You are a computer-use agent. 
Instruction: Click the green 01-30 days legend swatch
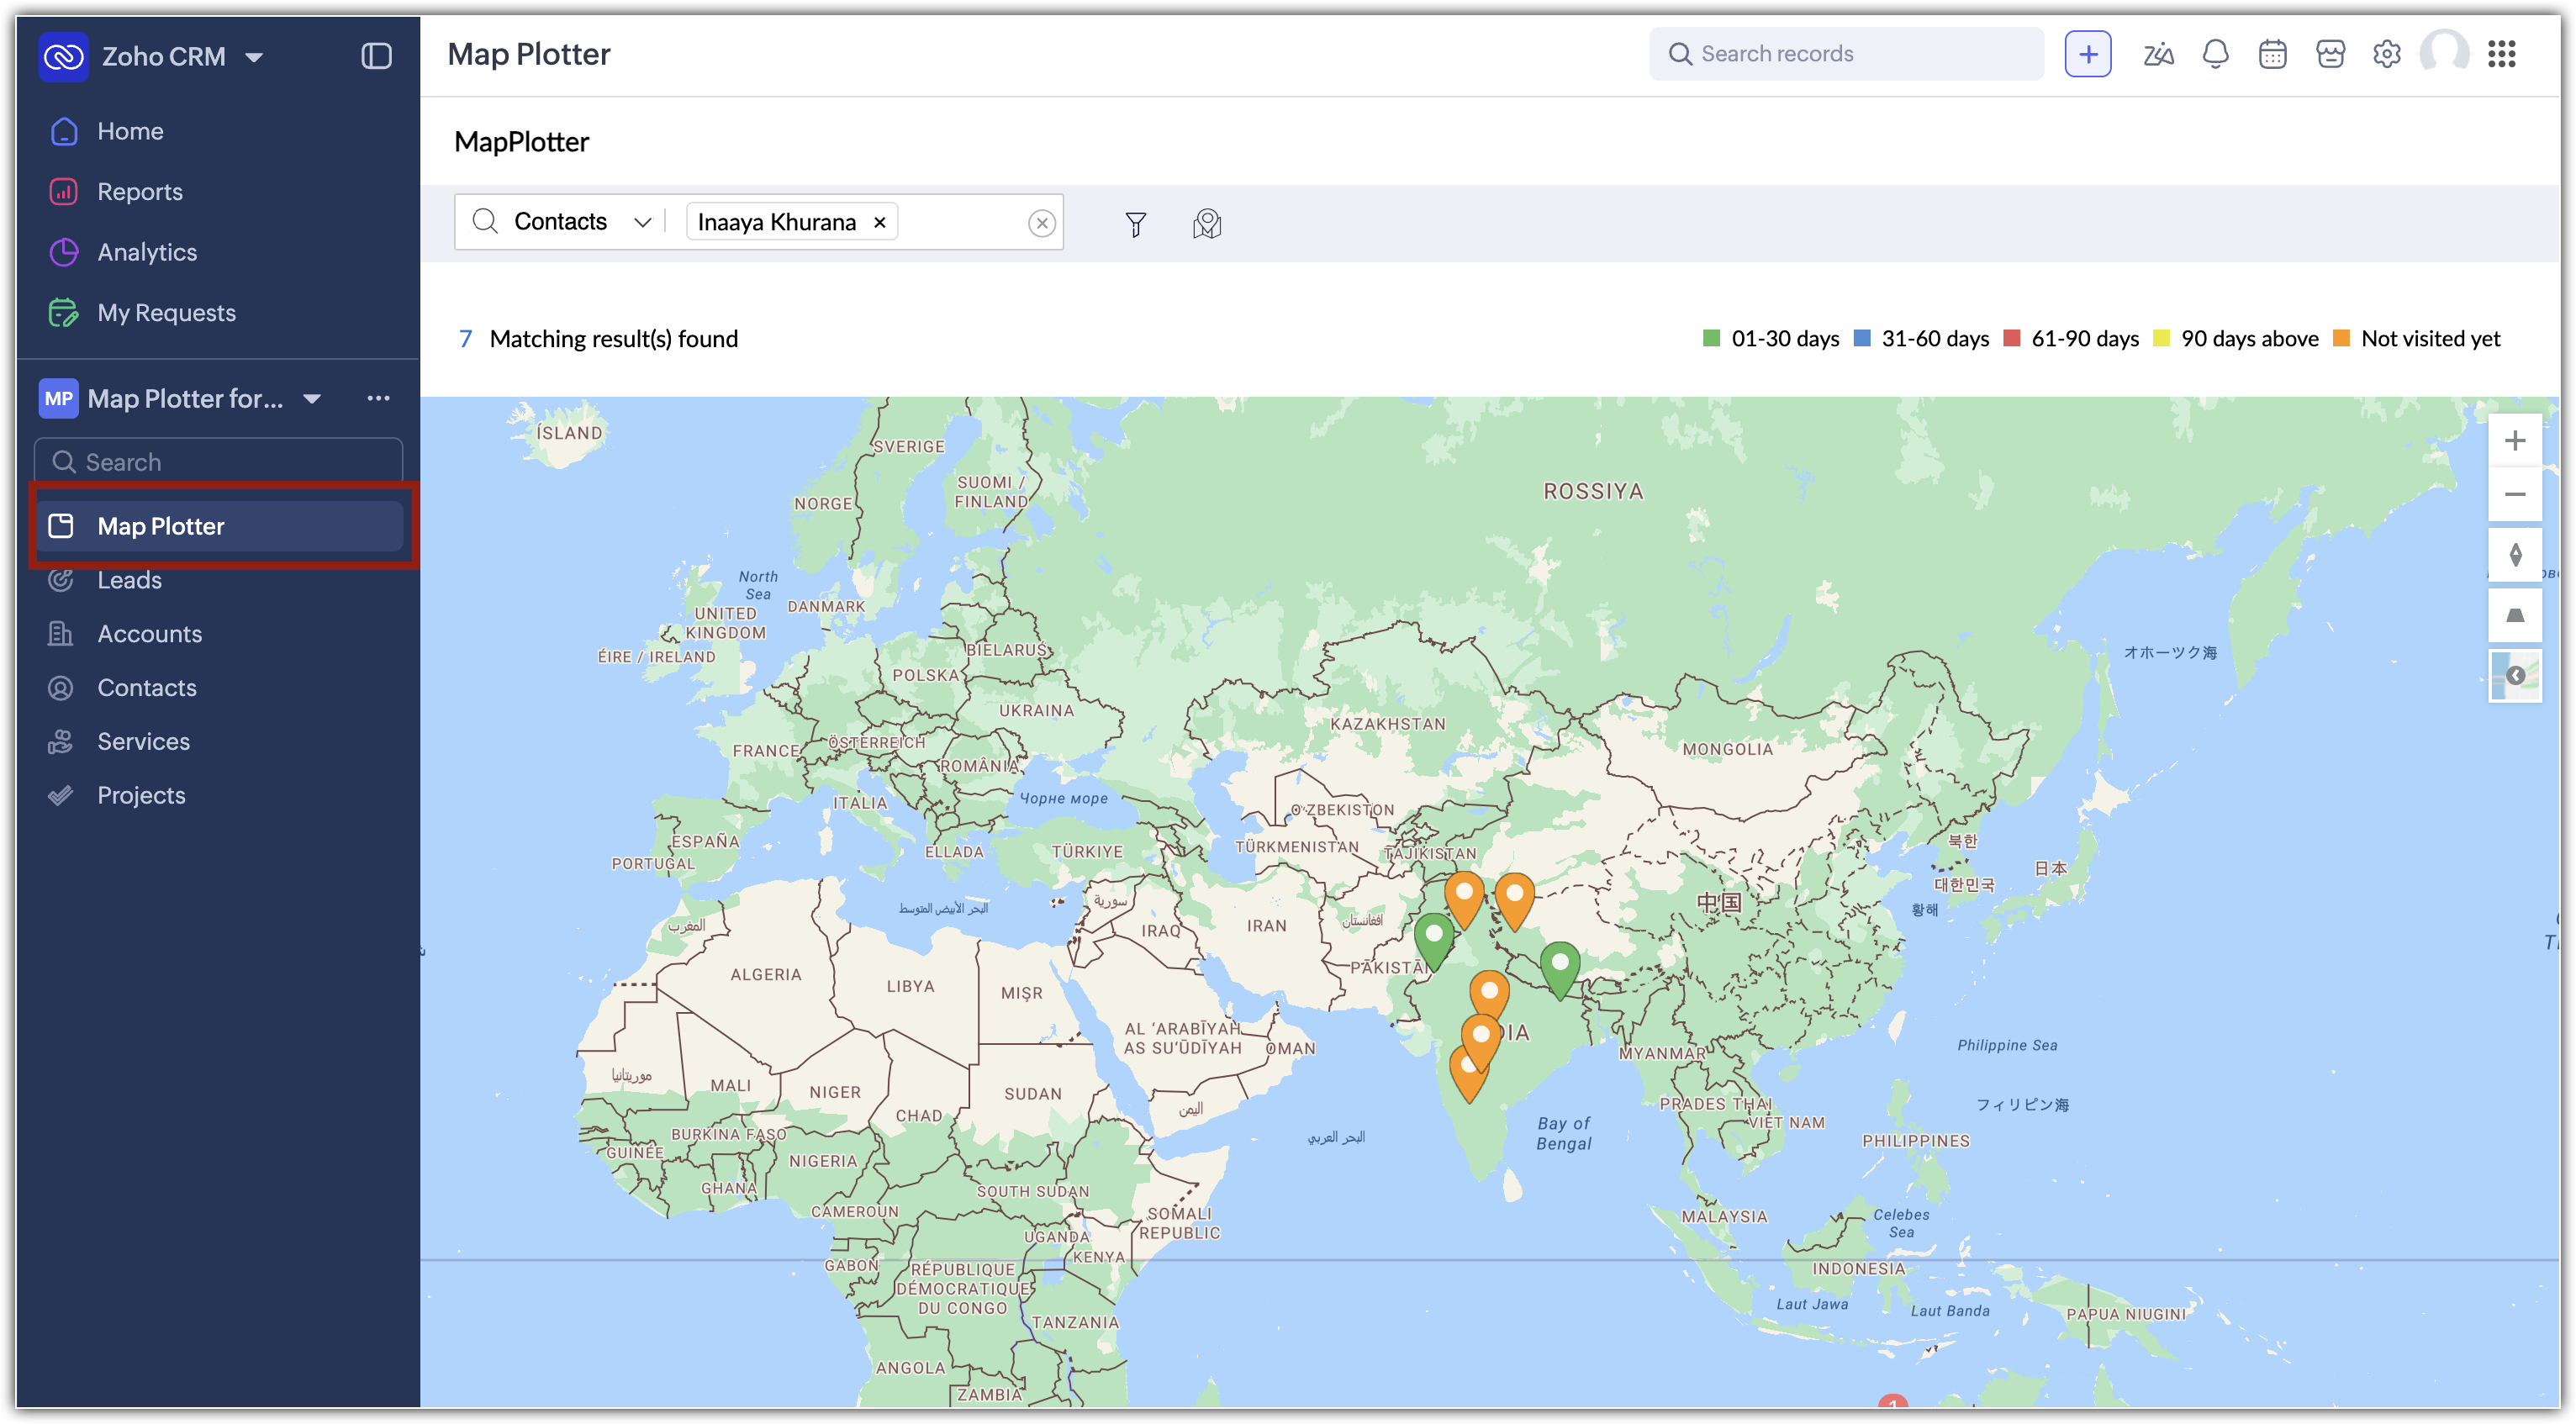pos(1711,338)
